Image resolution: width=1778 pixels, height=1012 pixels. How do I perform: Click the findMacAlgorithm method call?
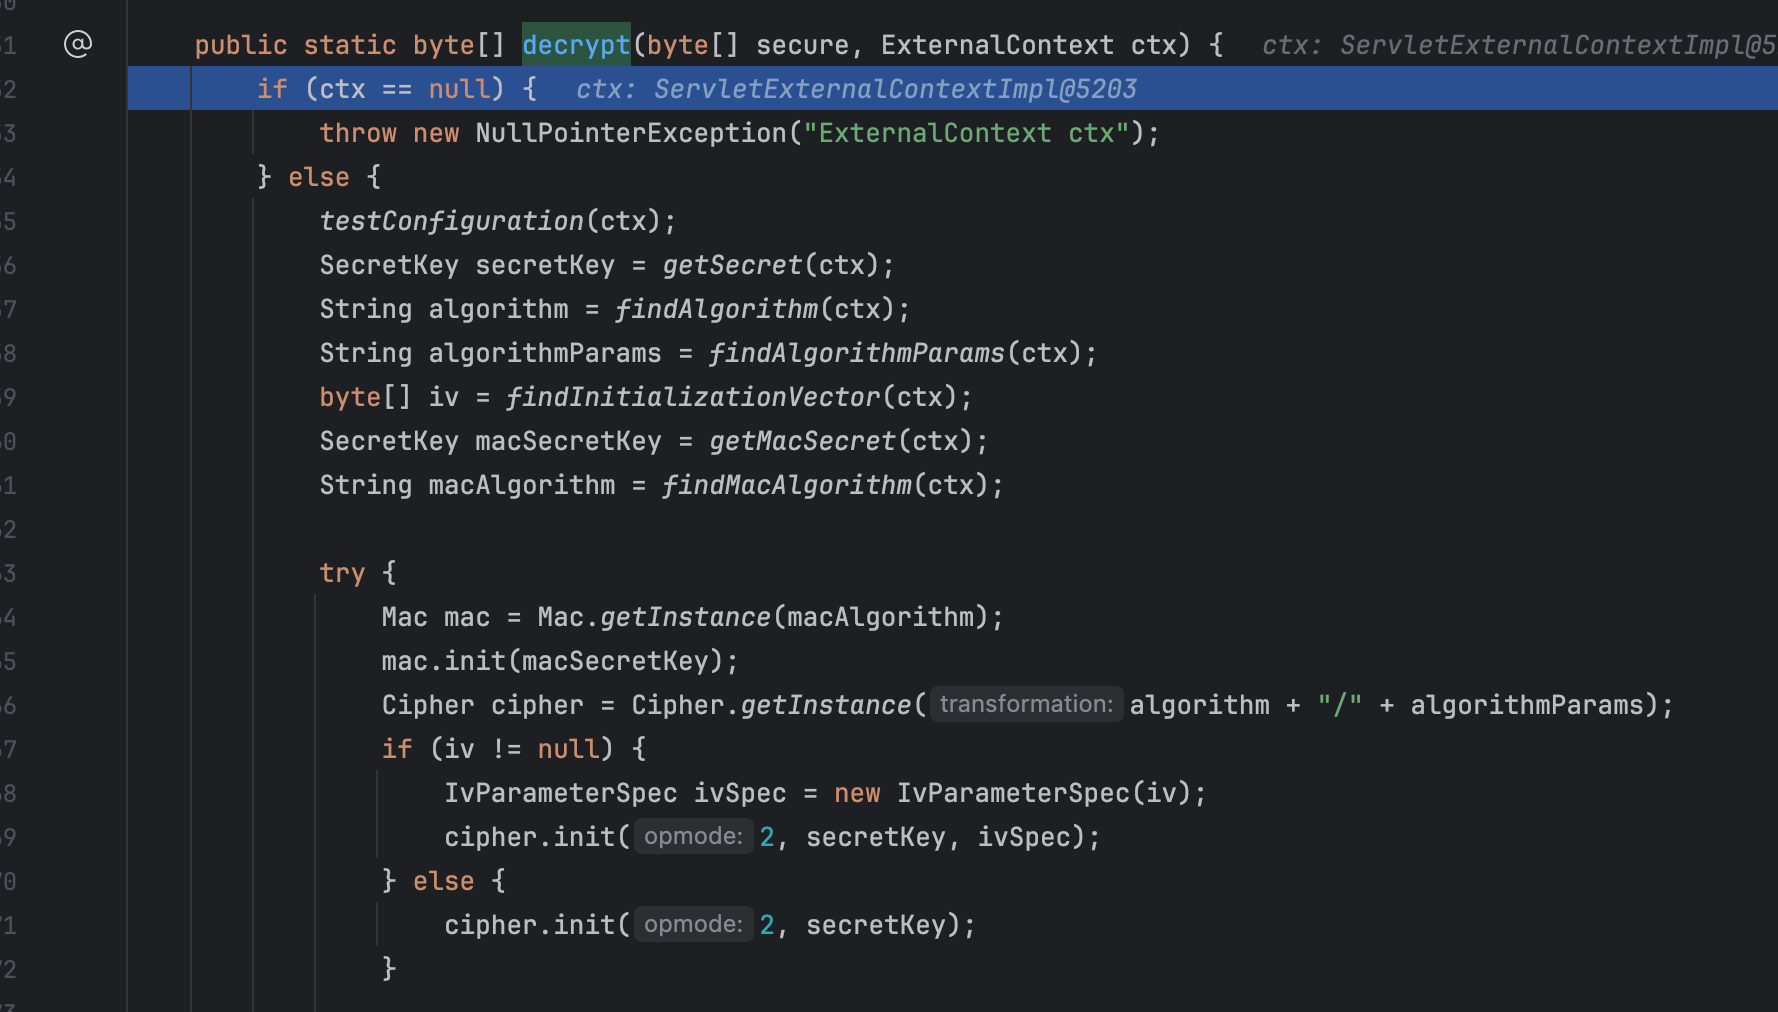(x=786, y=485)
